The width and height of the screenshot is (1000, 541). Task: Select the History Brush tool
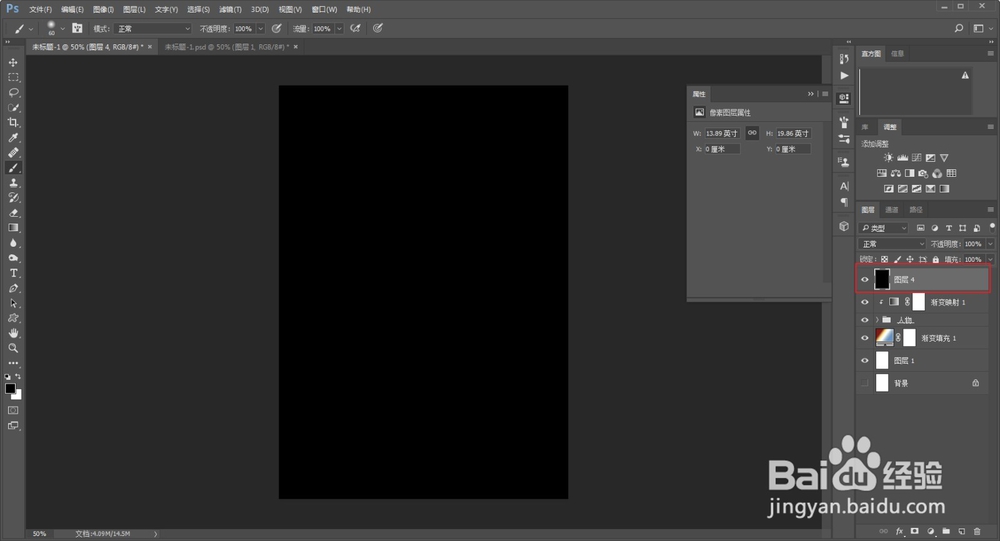13,198
